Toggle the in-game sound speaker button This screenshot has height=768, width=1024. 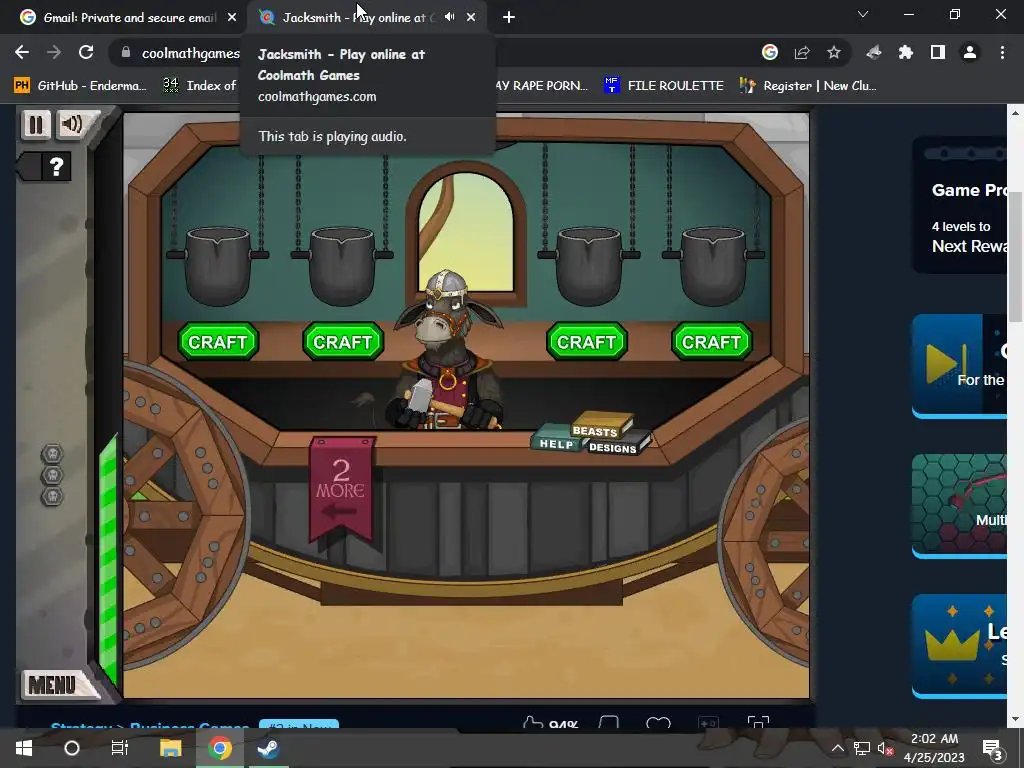click(73, 124)
